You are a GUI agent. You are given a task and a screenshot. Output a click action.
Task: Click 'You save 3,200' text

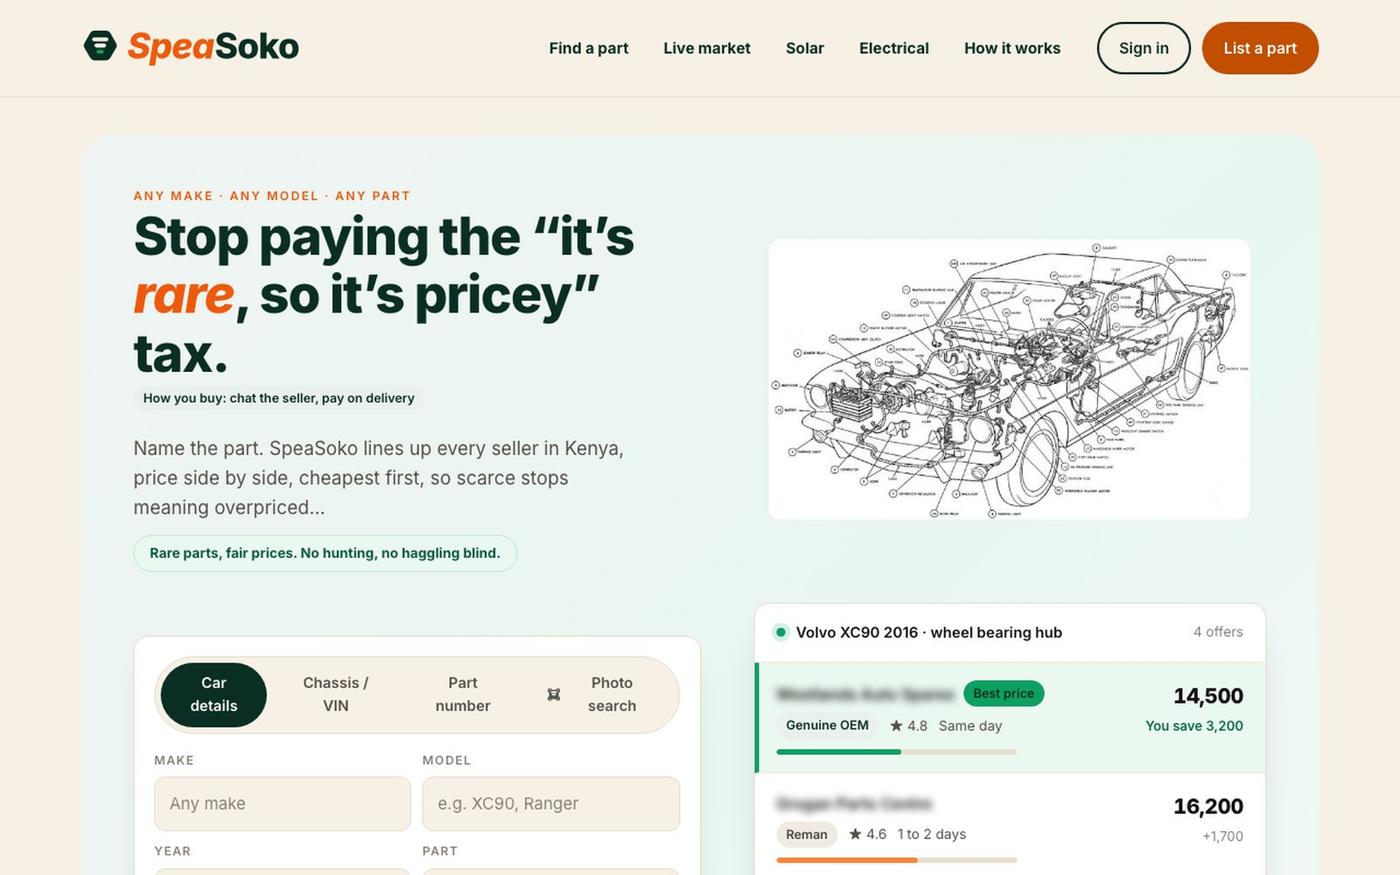[1194, 726]
